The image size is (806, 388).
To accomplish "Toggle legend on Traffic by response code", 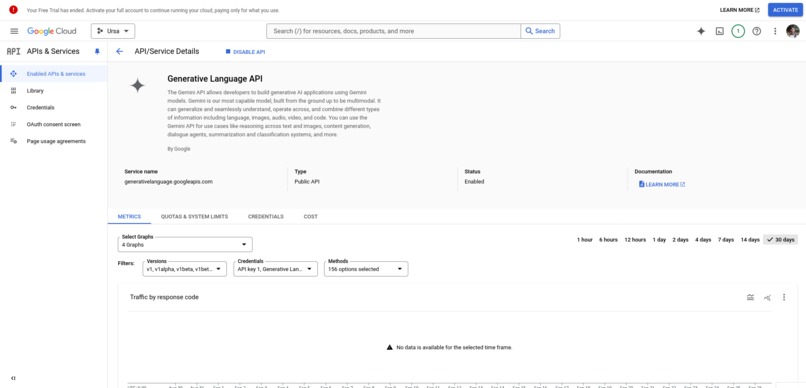I will pyautogui.click(x=750, y=297).
